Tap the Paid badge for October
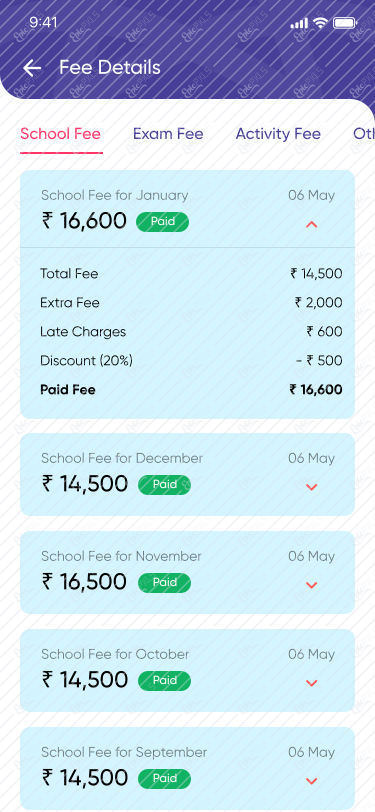The width and height of the screenshot is (375, 812). click(164, 680)
